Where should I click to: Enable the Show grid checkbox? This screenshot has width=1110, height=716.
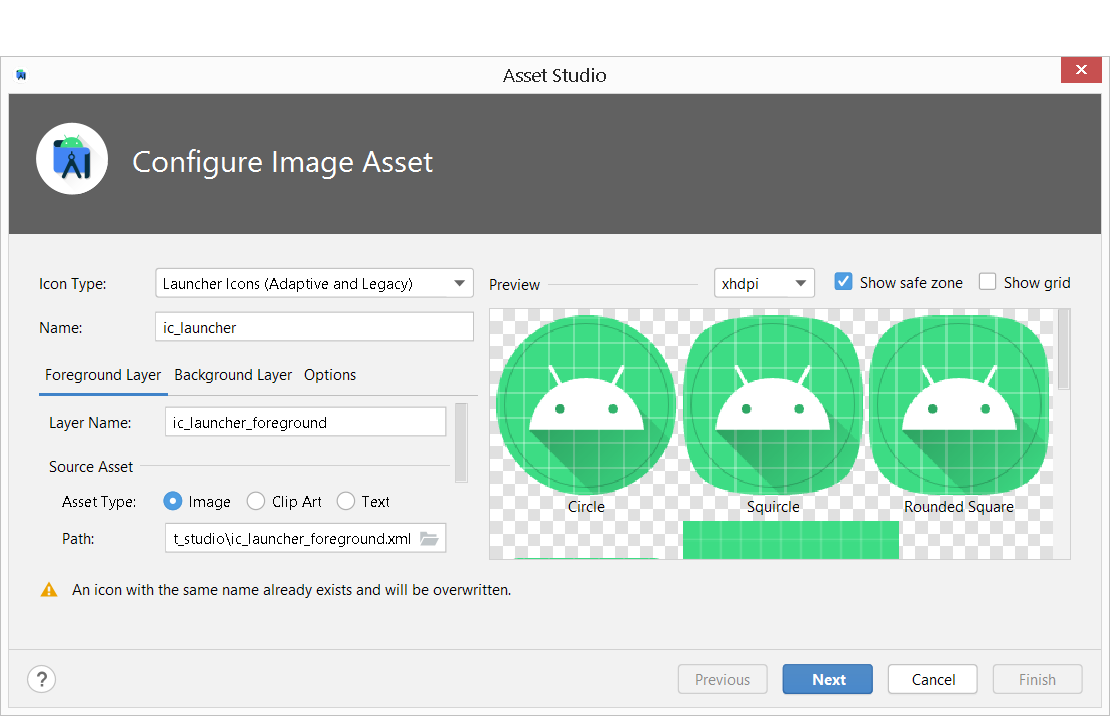coord(988,282)
